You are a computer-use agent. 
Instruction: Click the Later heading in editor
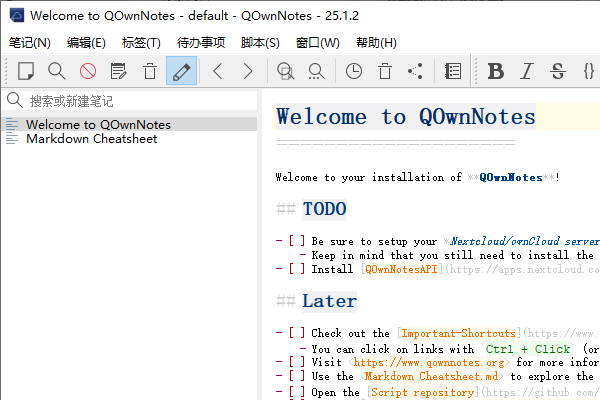tap(329, 301)
